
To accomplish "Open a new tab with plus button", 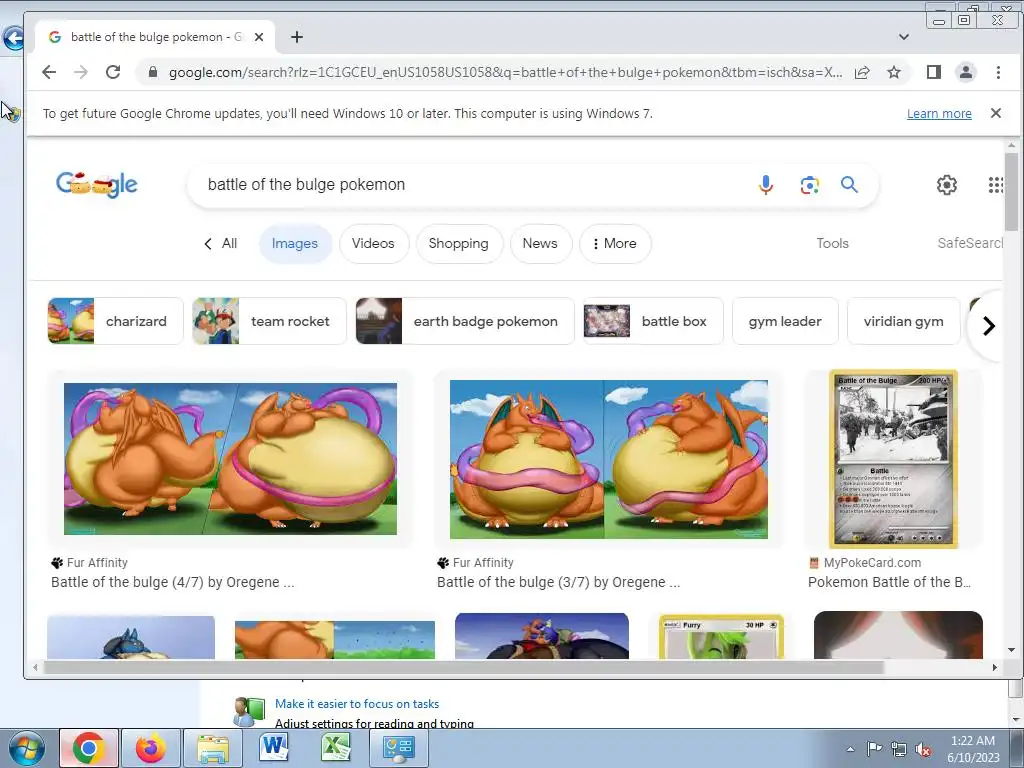I will [296, 37].
